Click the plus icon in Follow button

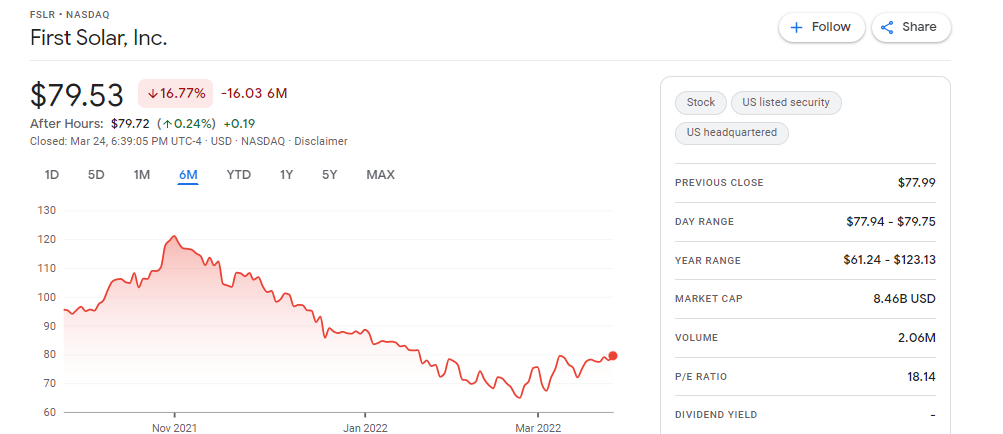tap(796, 28)
